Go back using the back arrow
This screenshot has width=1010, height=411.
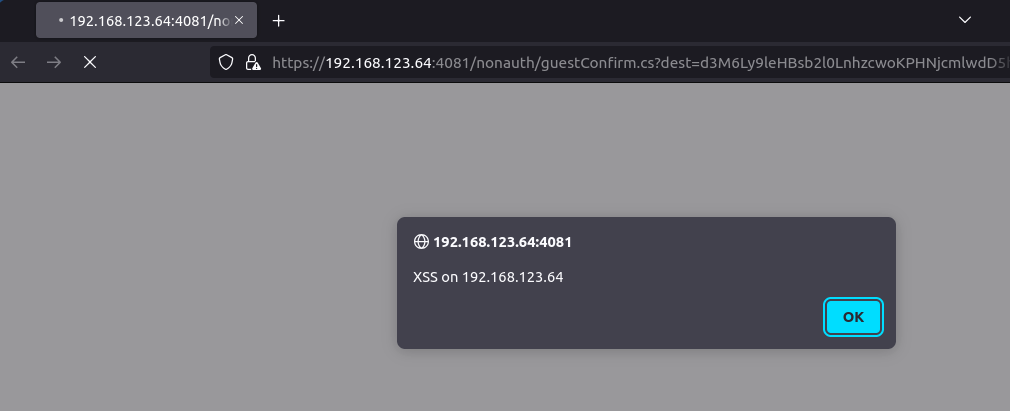coord(18,62)
